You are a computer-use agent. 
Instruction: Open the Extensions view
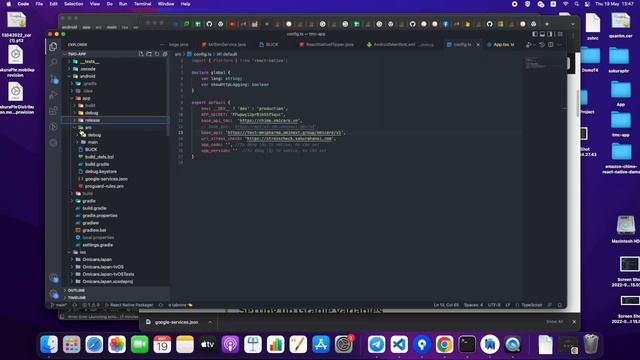pyautogui.click(x=53, y=111)
